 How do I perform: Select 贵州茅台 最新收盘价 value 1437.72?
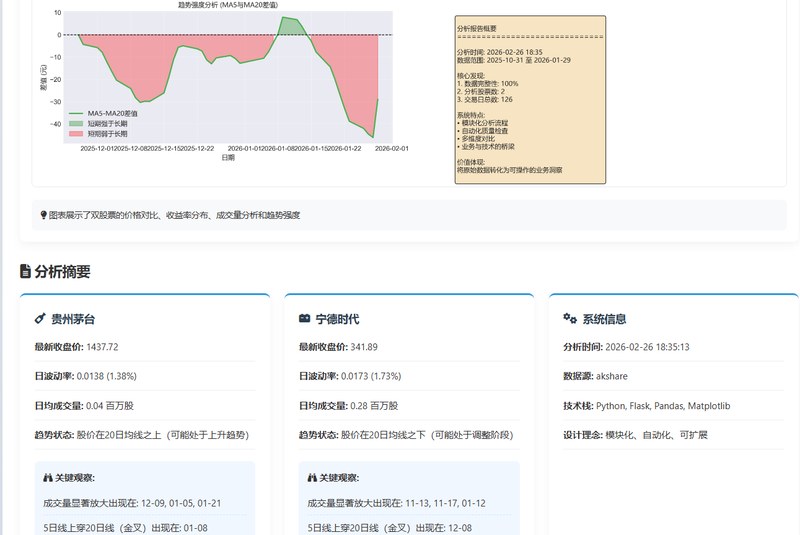(103, 347)
